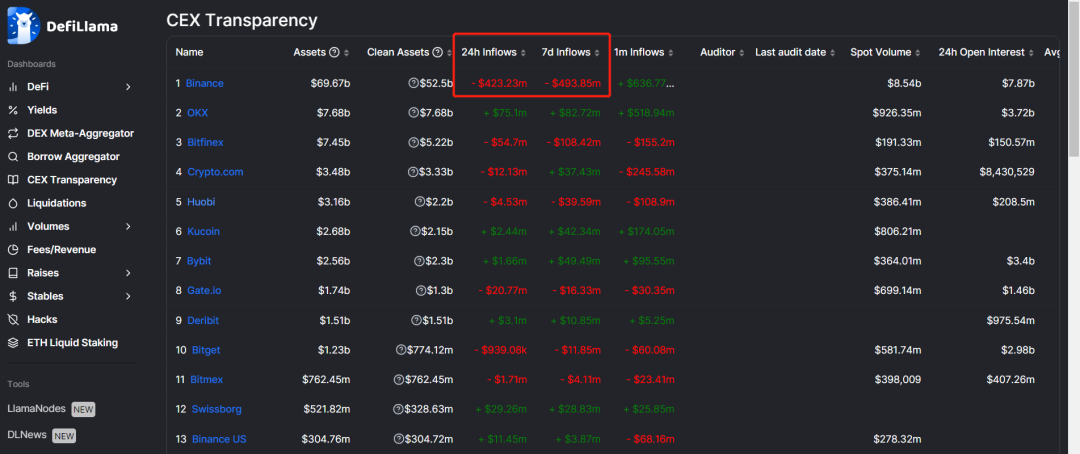Click Binance 24h inflow value -$423.23m
Image resolution: width=1080 pixels, height=454 pixels.
click(x=499, y=83)
